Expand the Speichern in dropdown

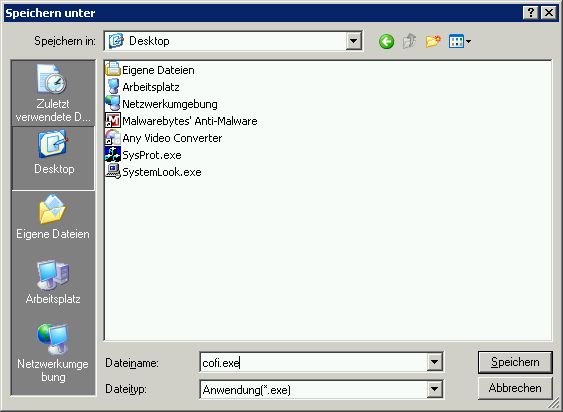pos(353,41)
